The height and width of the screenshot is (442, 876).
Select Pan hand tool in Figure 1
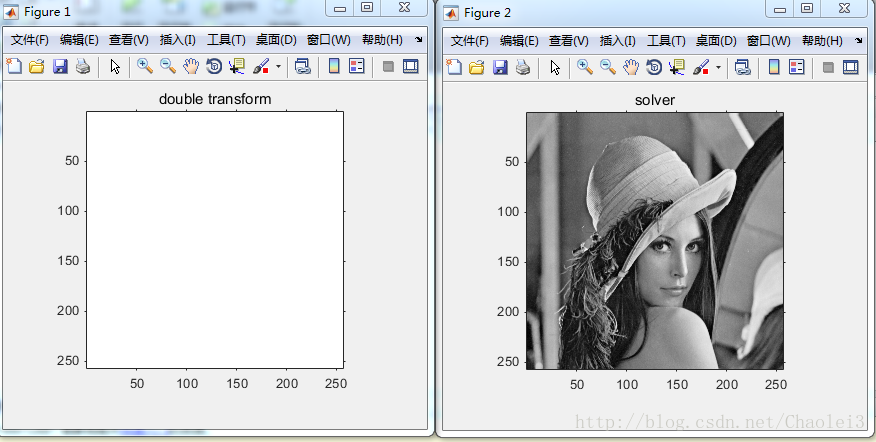191,67
